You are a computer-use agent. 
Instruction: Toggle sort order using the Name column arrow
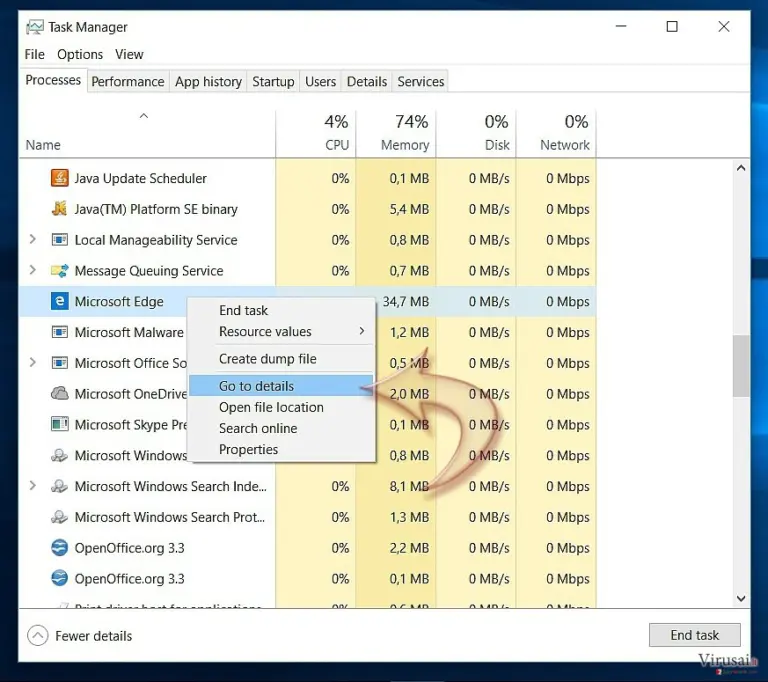(x=144, y=116)
